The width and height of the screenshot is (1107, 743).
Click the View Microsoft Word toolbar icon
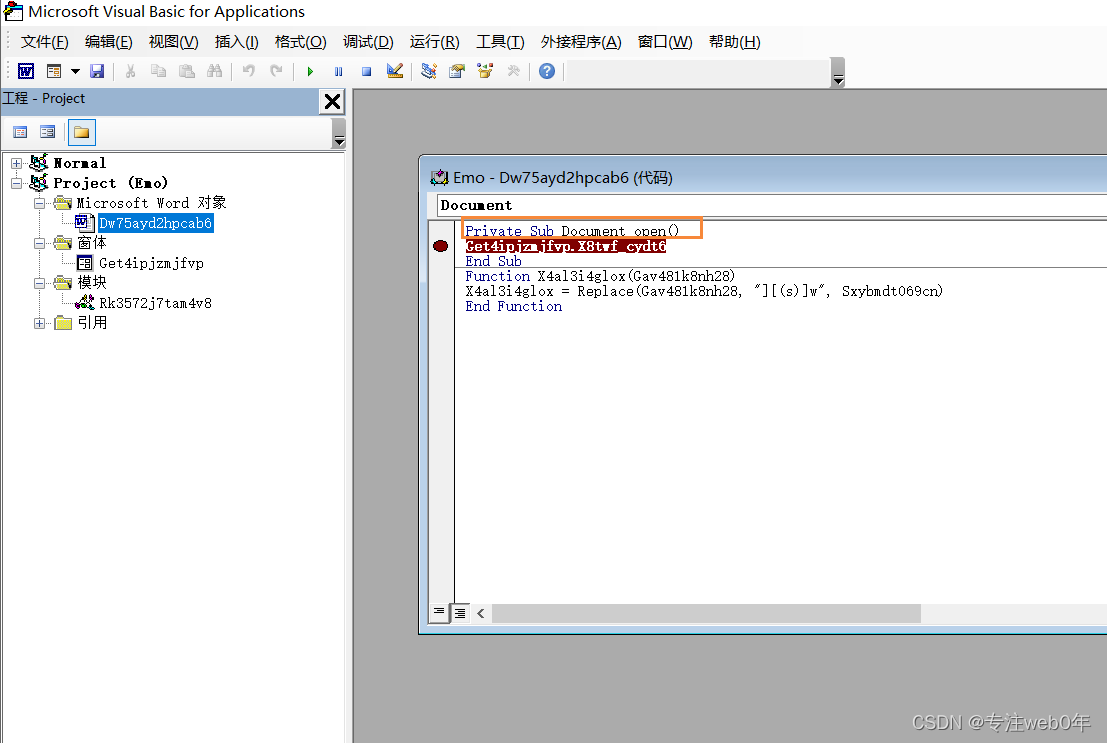coord(26,71)
